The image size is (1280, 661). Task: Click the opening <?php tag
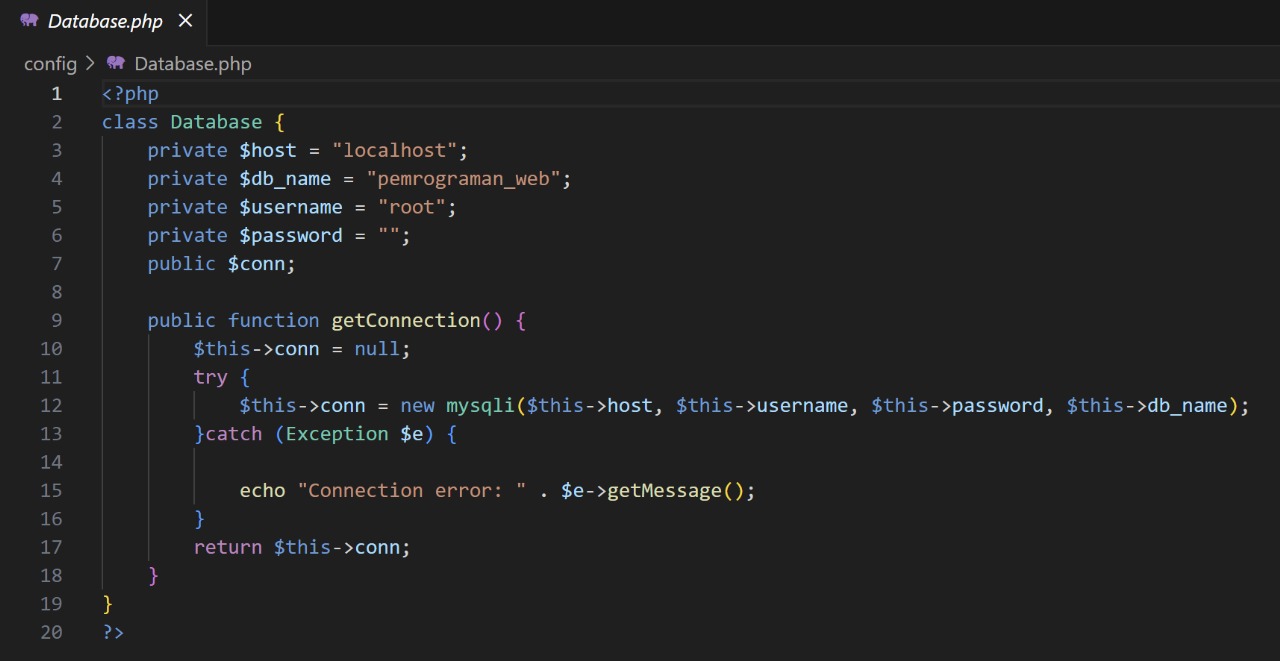pos(130,94)
